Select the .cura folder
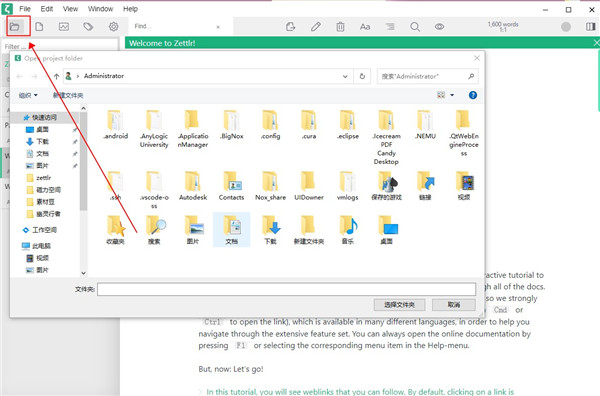The width and height of the screenshot is (600, 396). (309, 125)
